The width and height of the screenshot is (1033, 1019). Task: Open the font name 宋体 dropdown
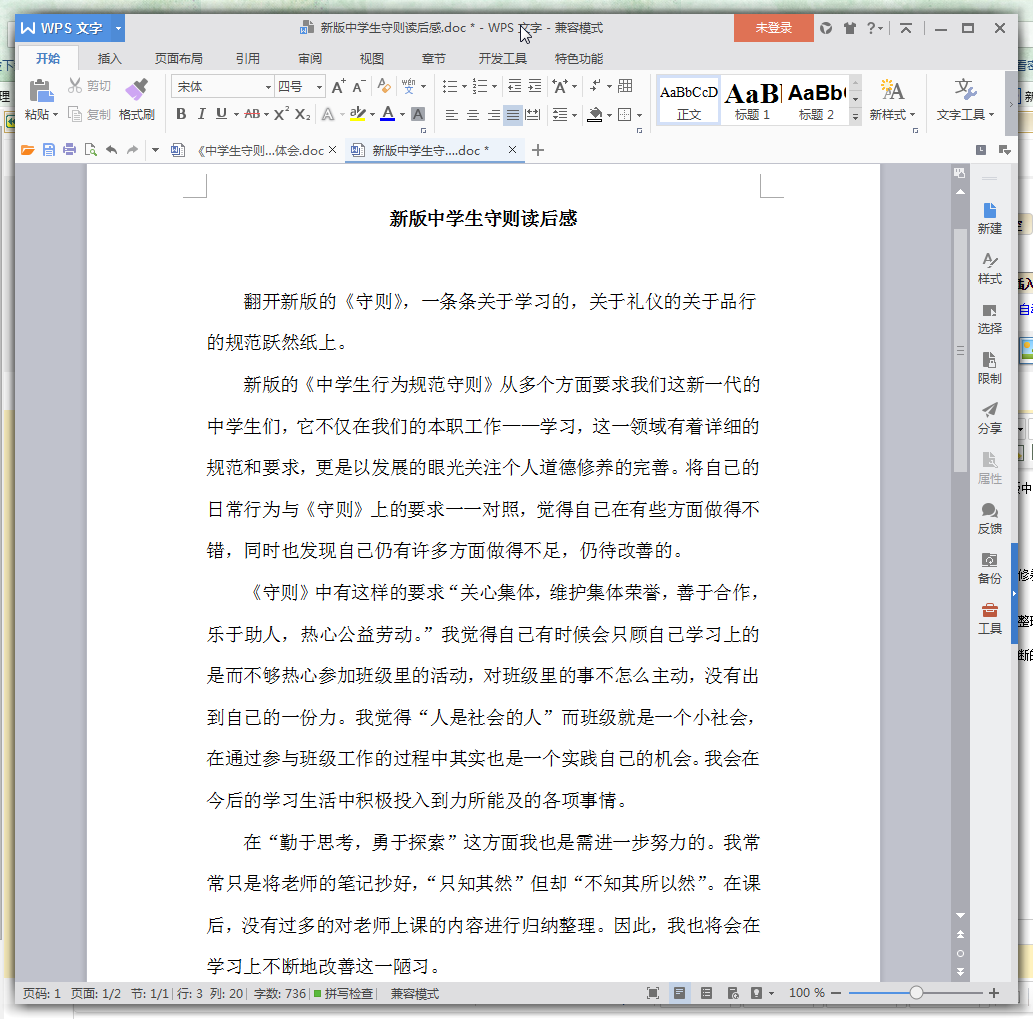(268, 87)
